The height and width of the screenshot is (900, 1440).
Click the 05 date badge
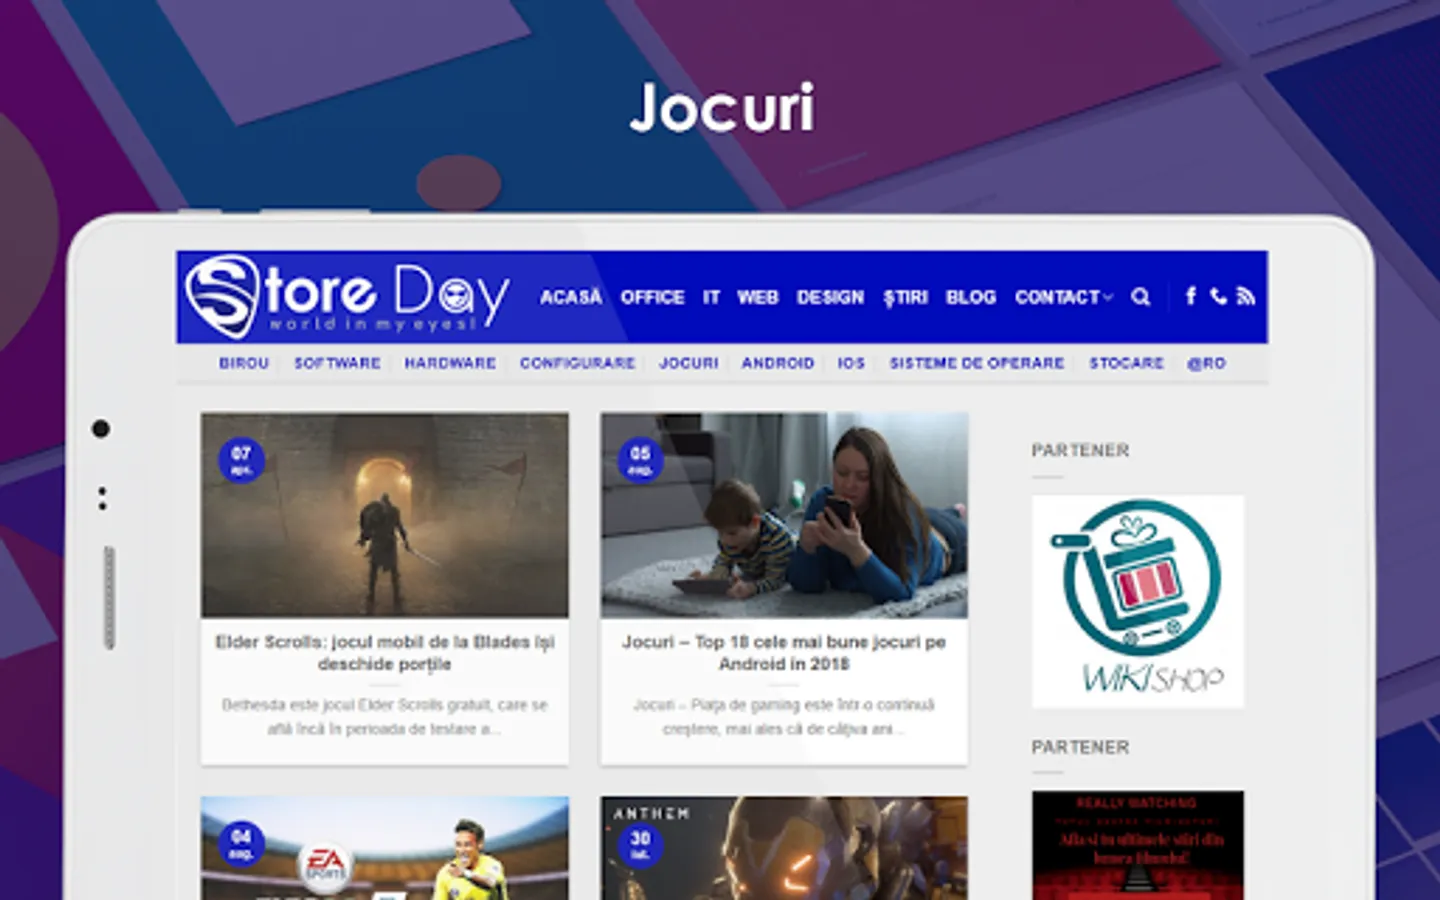[x=640, y=460]
